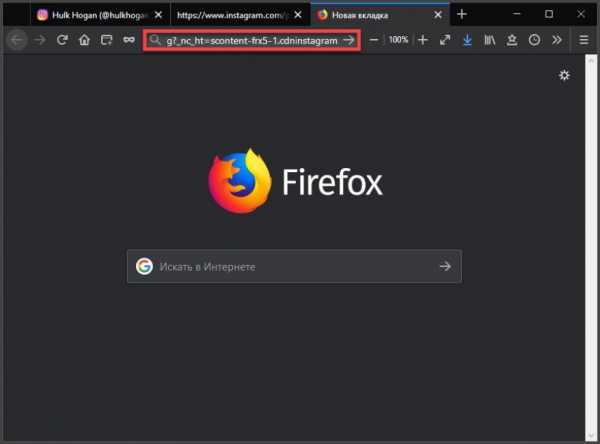
Task: Zoom in with the plus button
Action: (x=423, y=40)
